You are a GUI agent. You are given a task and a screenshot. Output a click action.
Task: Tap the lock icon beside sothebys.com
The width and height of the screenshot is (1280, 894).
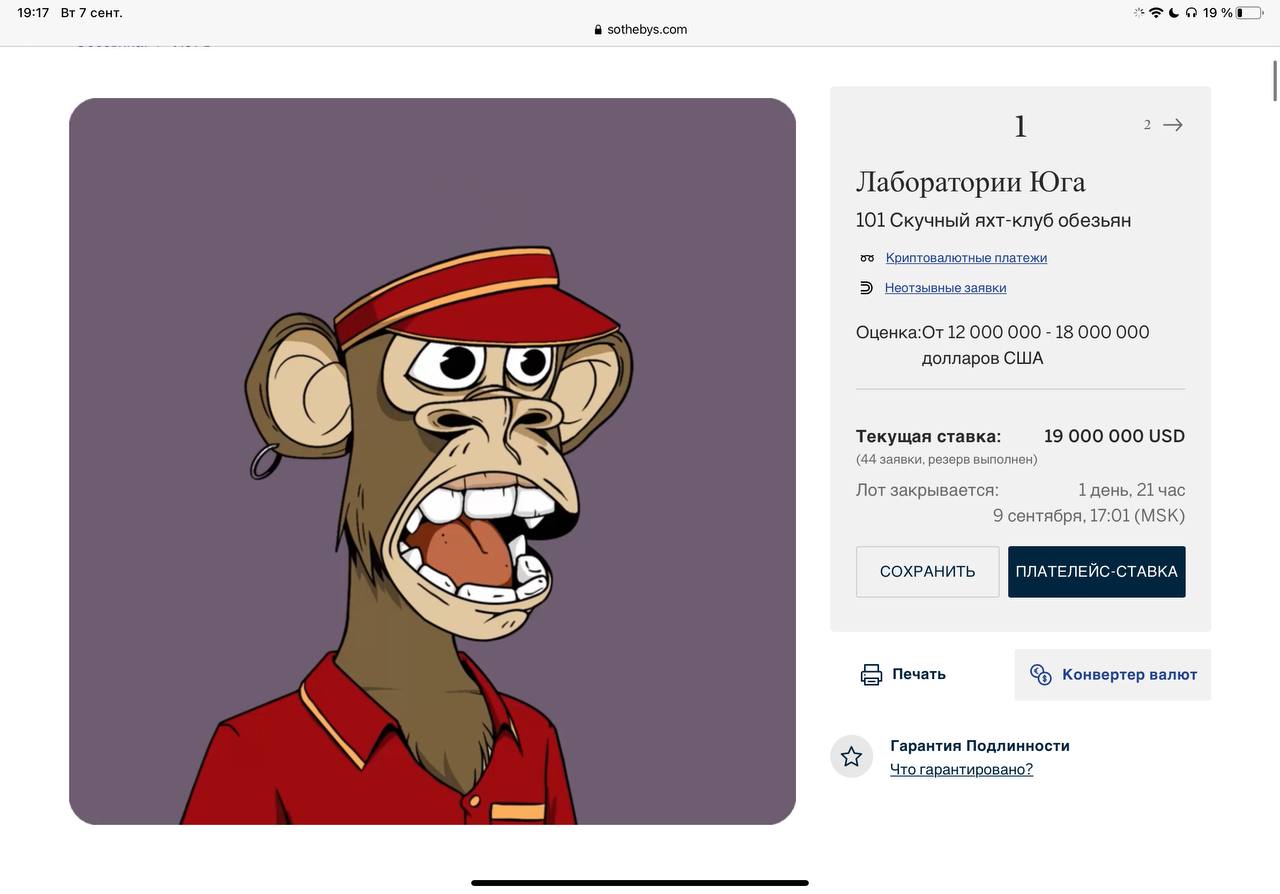coord(598,30)
